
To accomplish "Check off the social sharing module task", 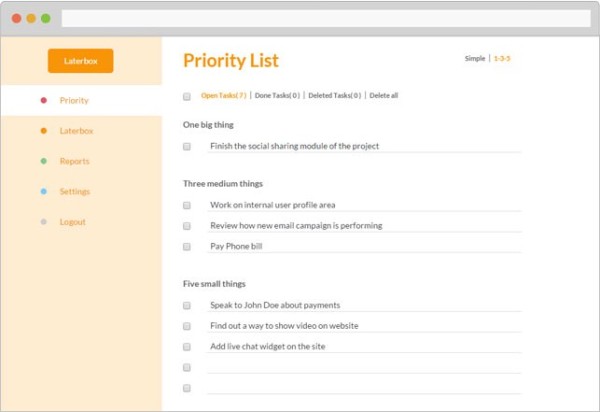I will 187,146.
